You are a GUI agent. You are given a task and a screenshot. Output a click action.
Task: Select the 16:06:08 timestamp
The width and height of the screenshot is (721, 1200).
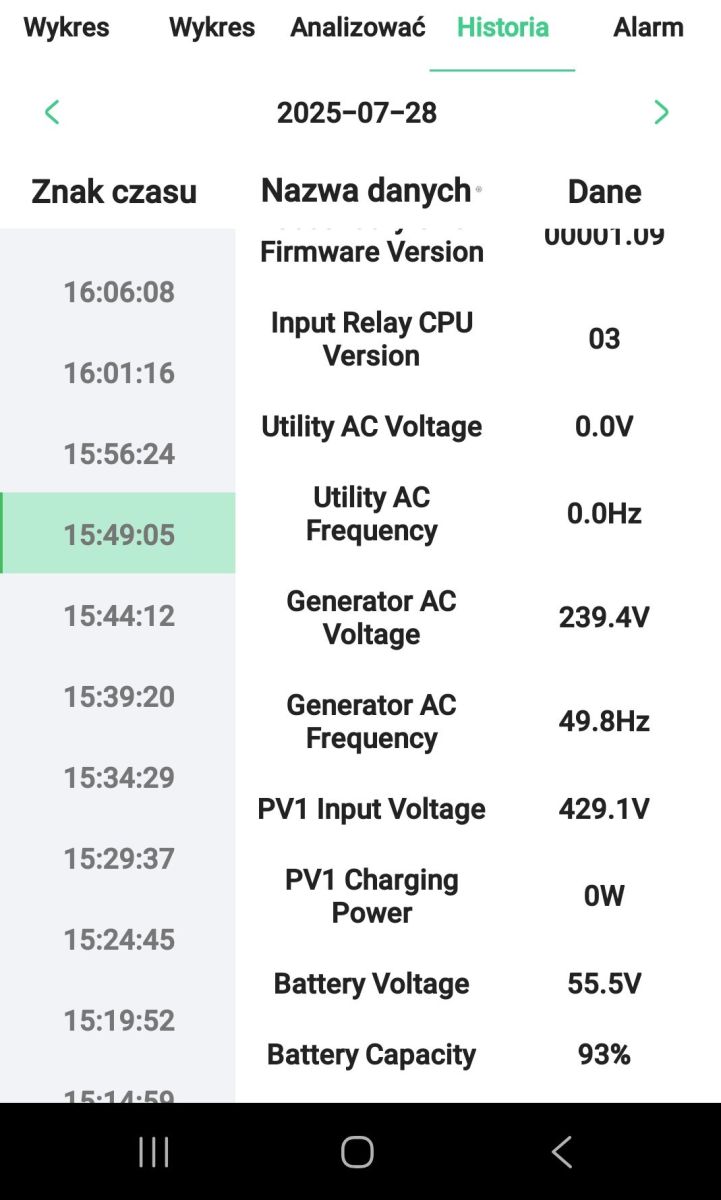[x=118, y=292]
